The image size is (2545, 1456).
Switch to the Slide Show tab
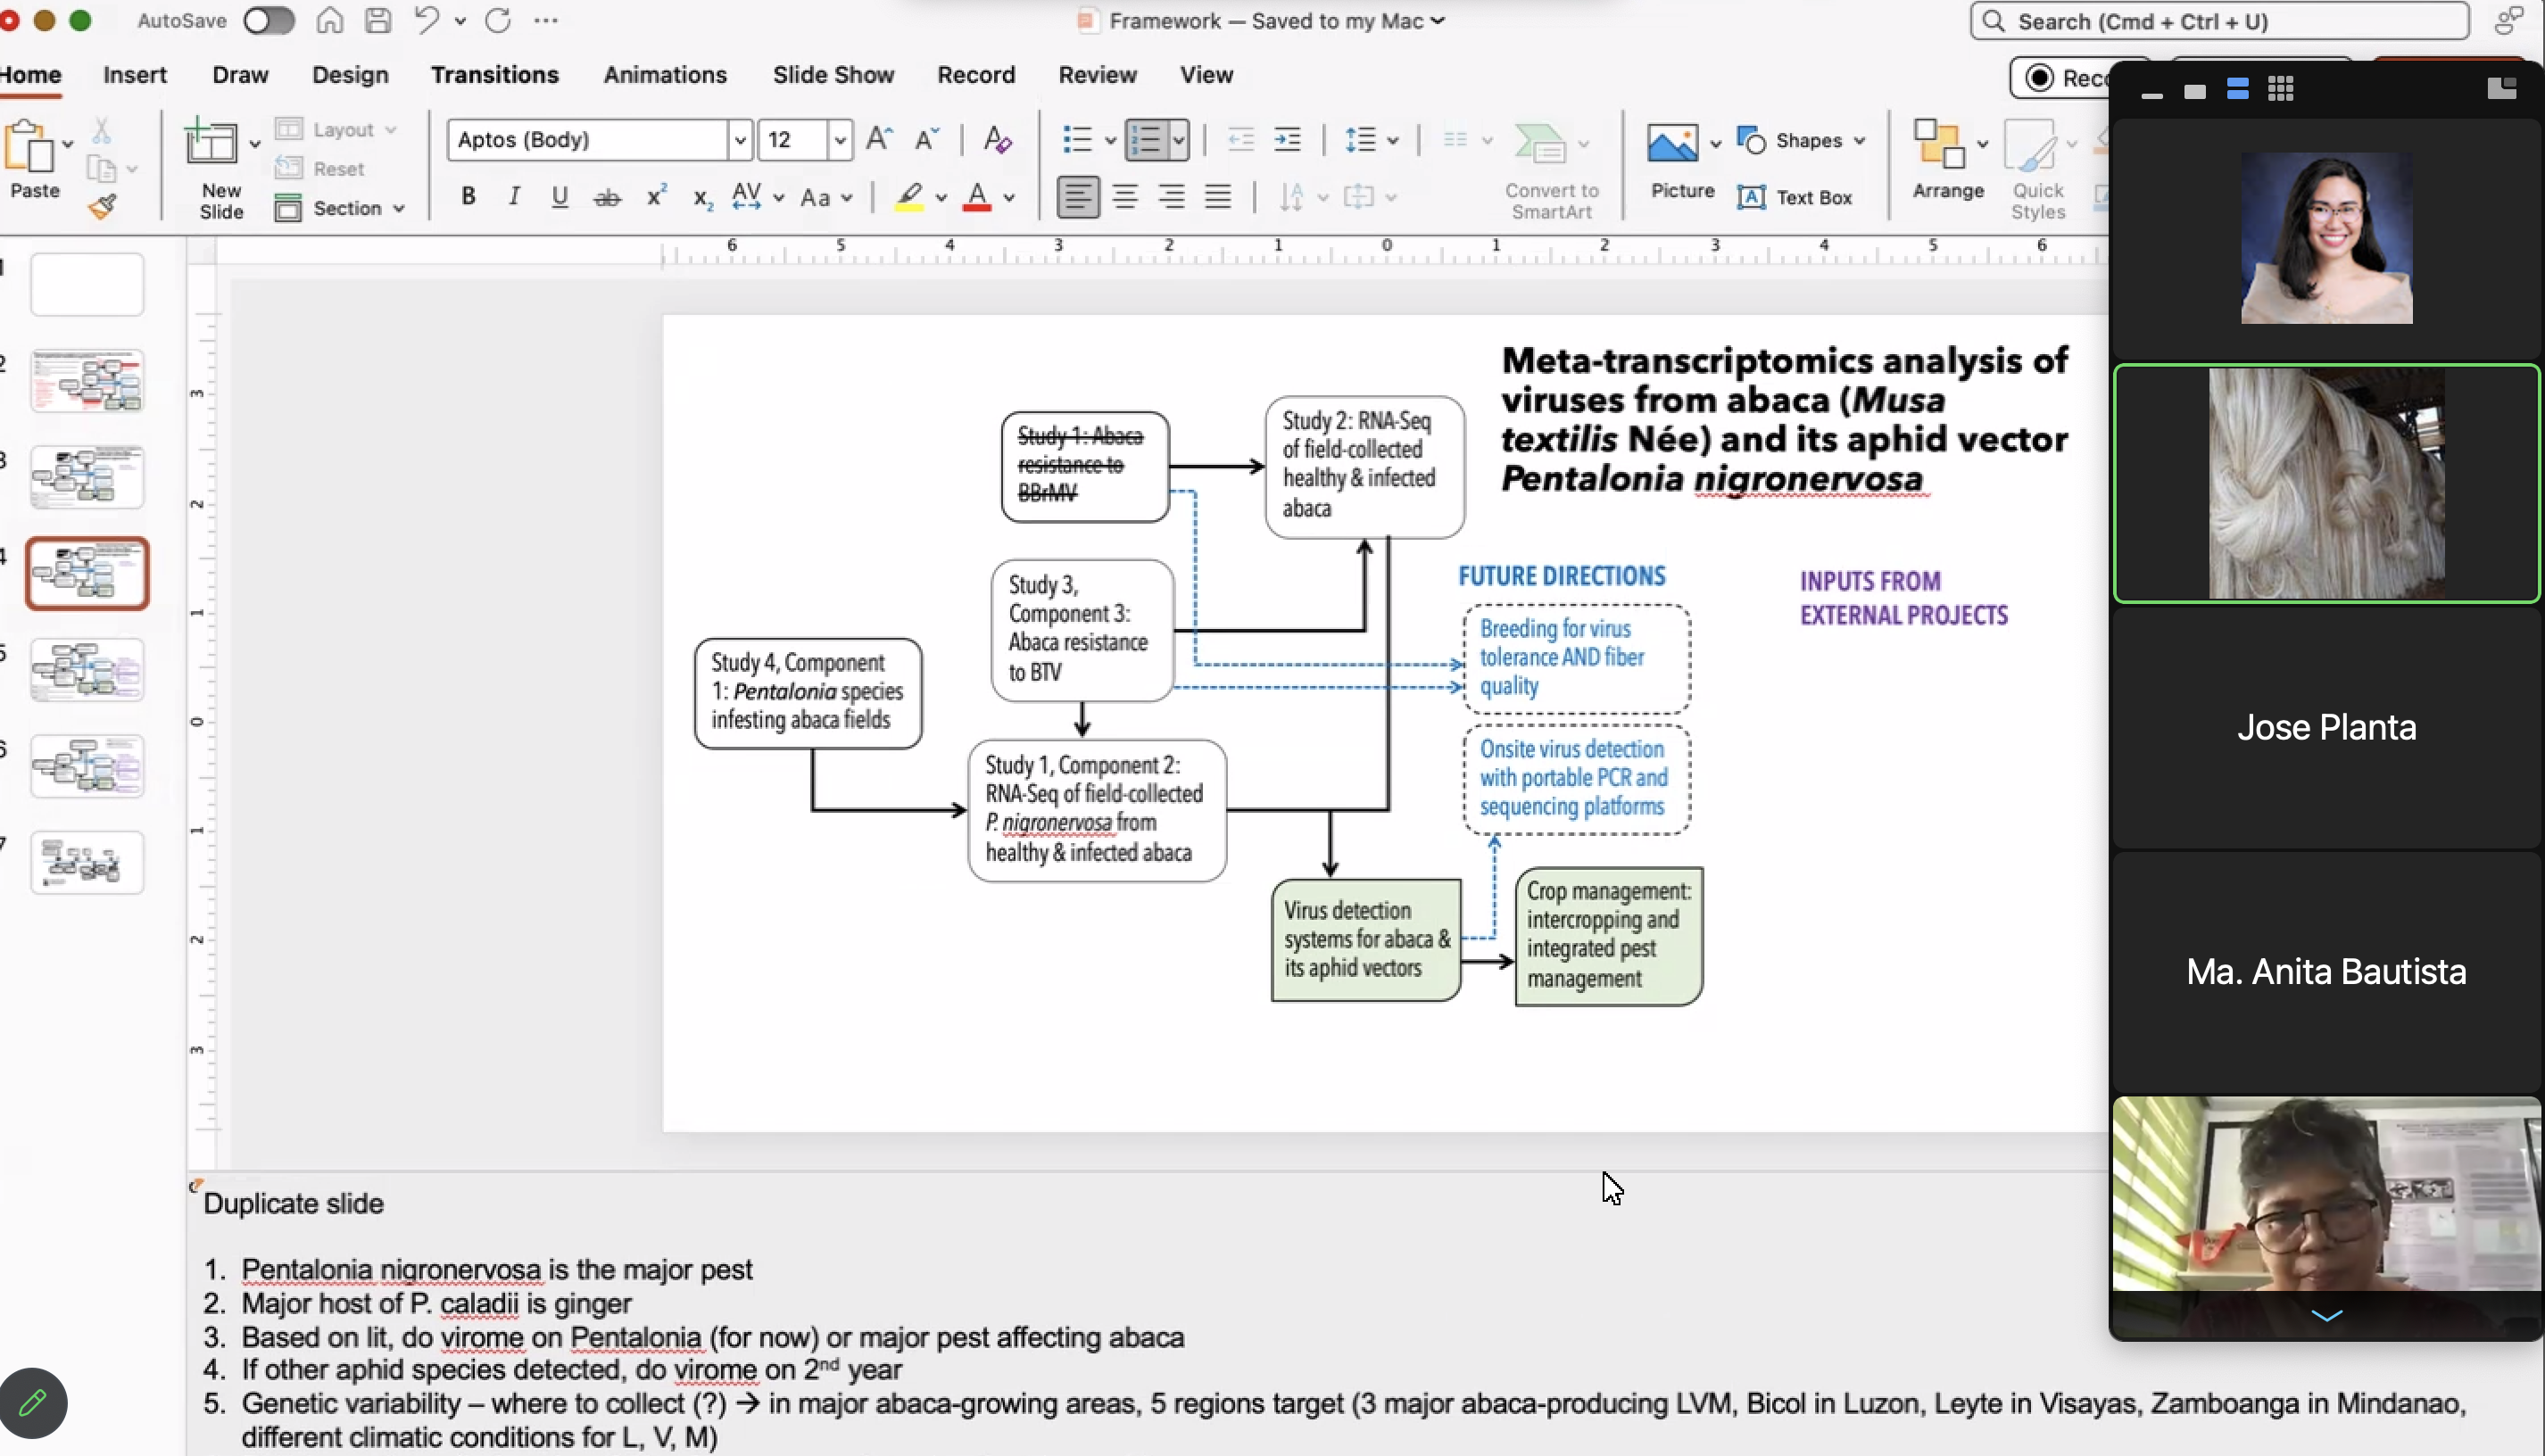832,75
